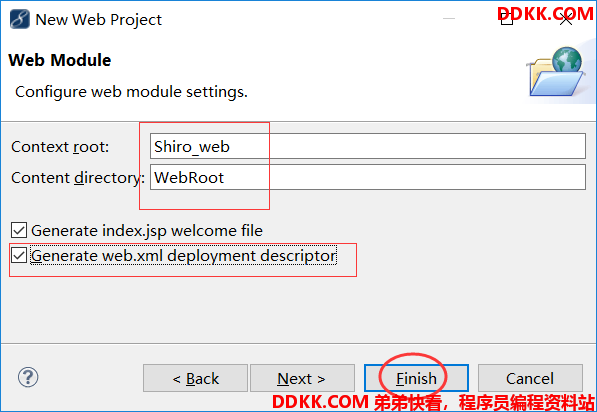
Task: Minimize the New Web Project dialog
Action: click(x=449, y=18)
